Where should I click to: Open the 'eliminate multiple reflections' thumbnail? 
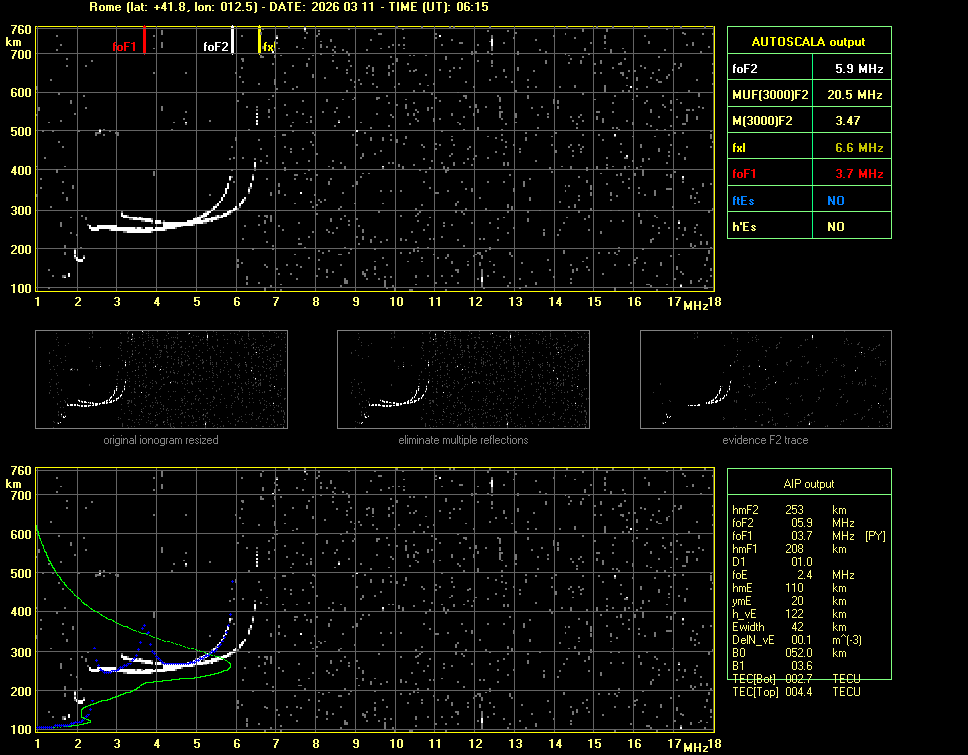coord(463,380)
